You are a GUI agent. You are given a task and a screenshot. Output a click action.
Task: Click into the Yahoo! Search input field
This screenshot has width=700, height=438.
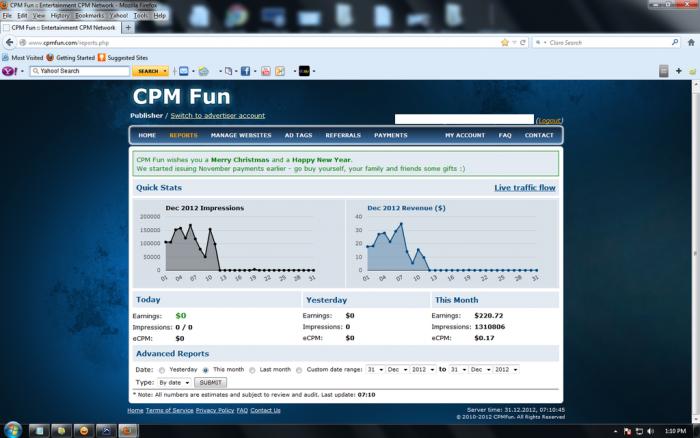click(80, 71)
